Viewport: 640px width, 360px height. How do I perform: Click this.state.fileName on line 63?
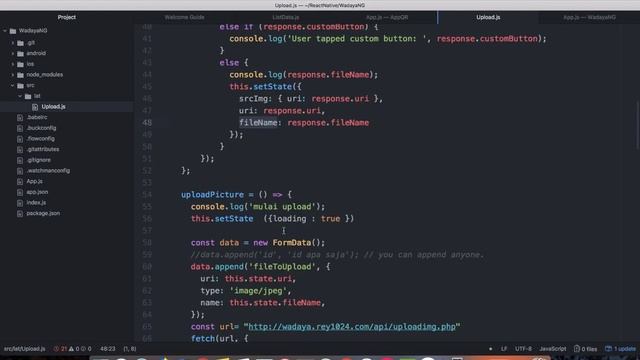[x=275, y=303]
